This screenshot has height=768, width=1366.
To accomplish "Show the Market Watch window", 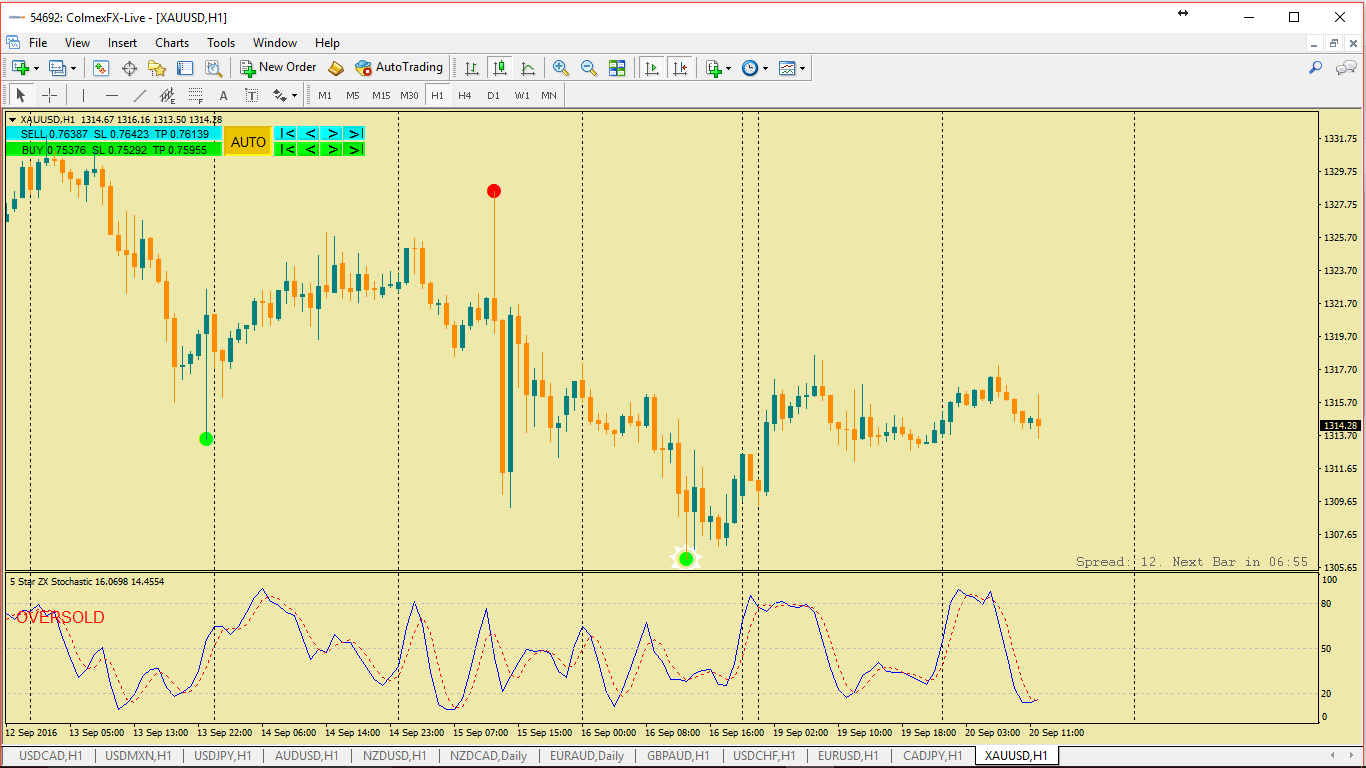I will [101, 68].
